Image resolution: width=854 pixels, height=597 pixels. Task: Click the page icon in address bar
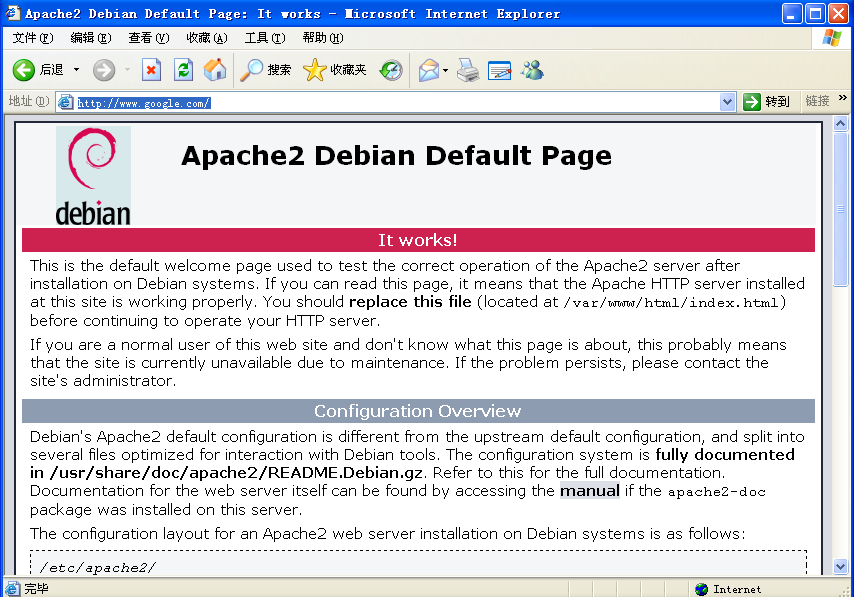click(66, 102)
